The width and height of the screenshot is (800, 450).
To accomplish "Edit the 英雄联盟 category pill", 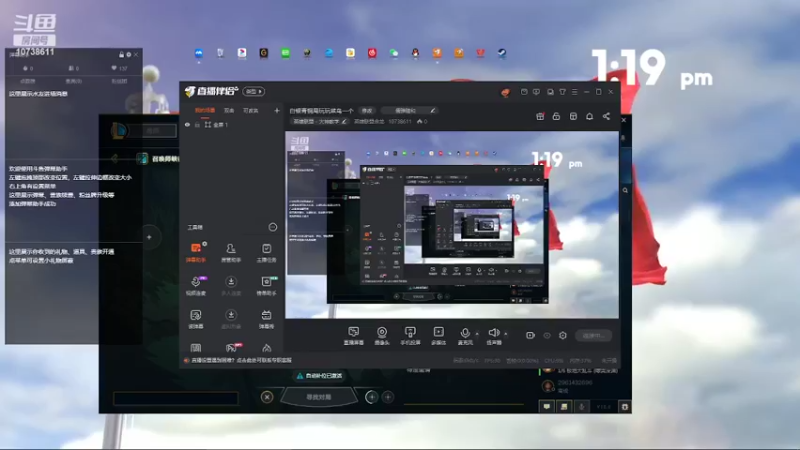I will click(320, 121).
